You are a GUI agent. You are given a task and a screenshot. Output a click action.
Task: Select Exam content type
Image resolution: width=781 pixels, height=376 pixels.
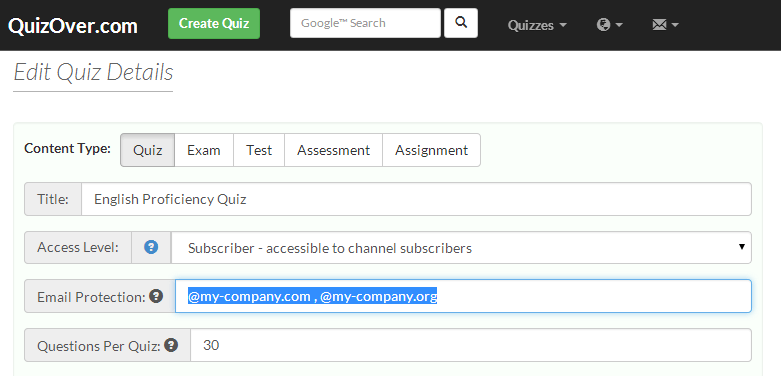pos(204,150)
